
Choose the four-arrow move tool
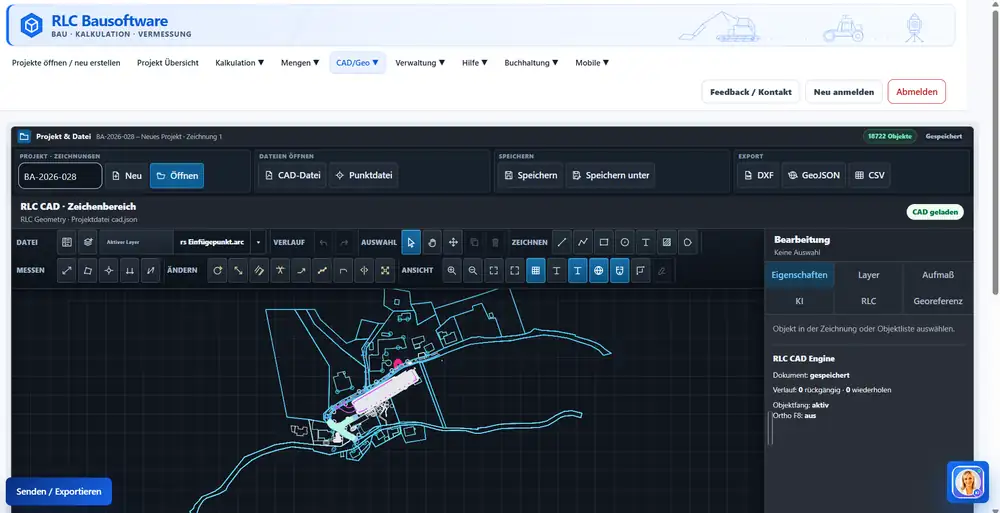pos(453,242)
